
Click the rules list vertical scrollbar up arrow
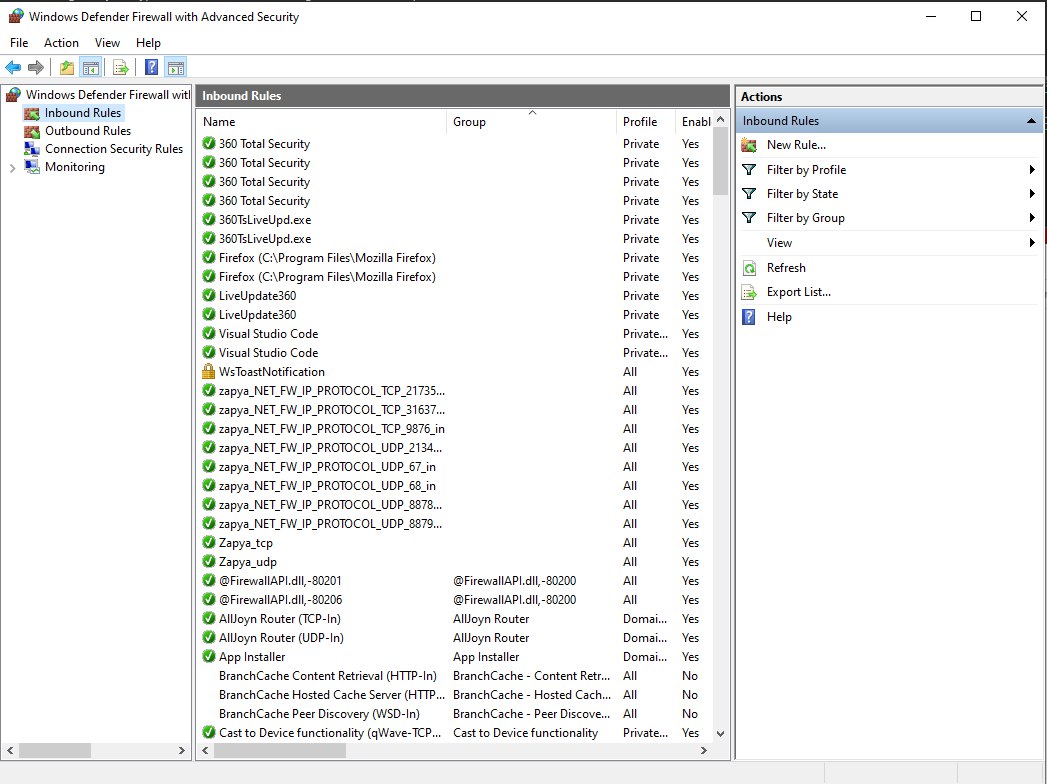[x=720, y=120]
